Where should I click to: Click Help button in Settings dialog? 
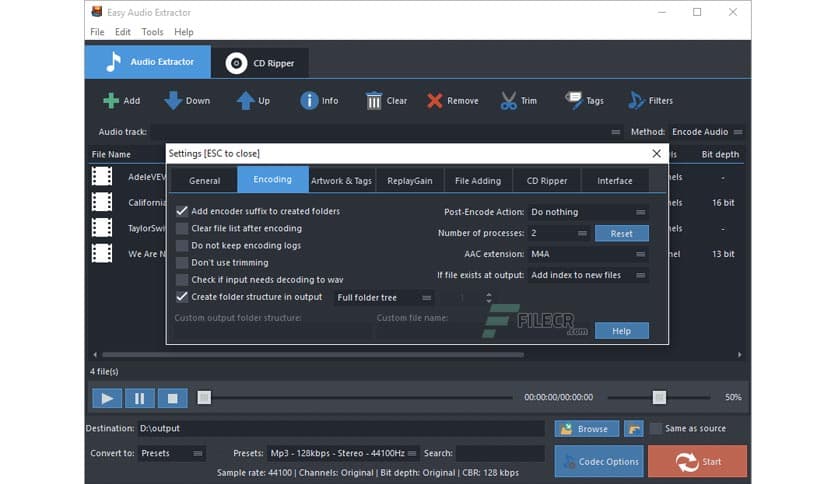[622, 331]
